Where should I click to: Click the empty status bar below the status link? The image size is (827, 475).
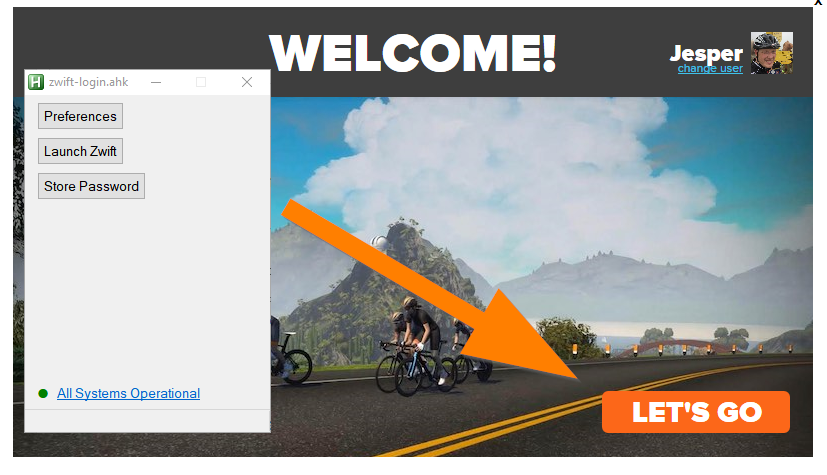click(147, 421)
